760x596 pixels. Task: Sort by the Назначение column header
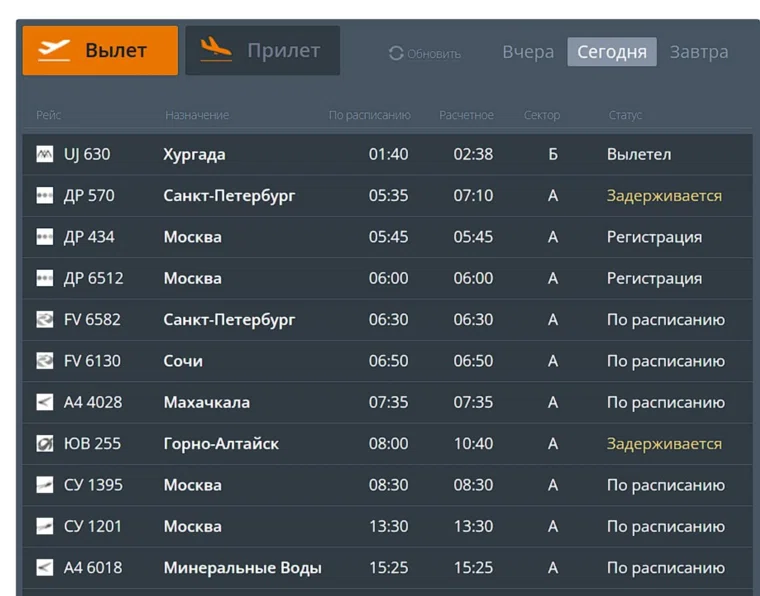coord(197,115)
